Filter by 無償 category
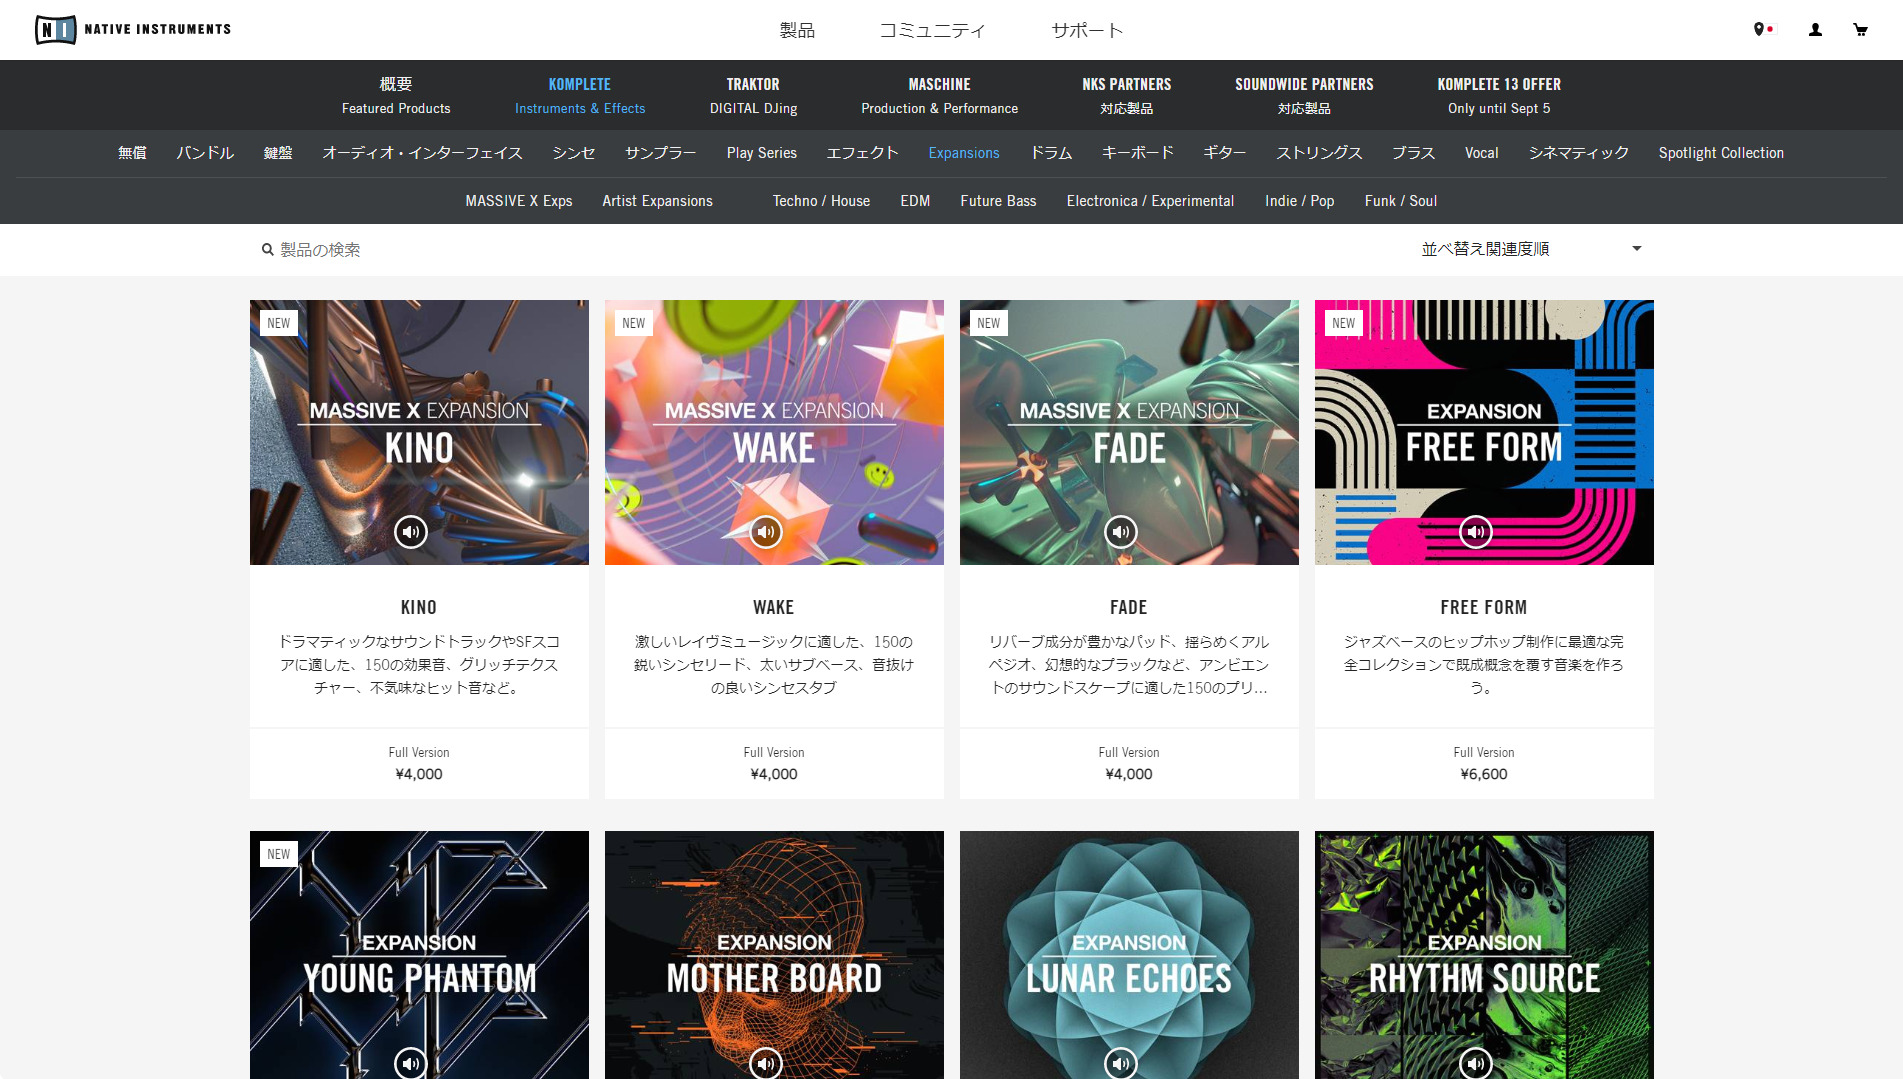The height and width of the screenshot is (1079, 1903). [132, 153]
